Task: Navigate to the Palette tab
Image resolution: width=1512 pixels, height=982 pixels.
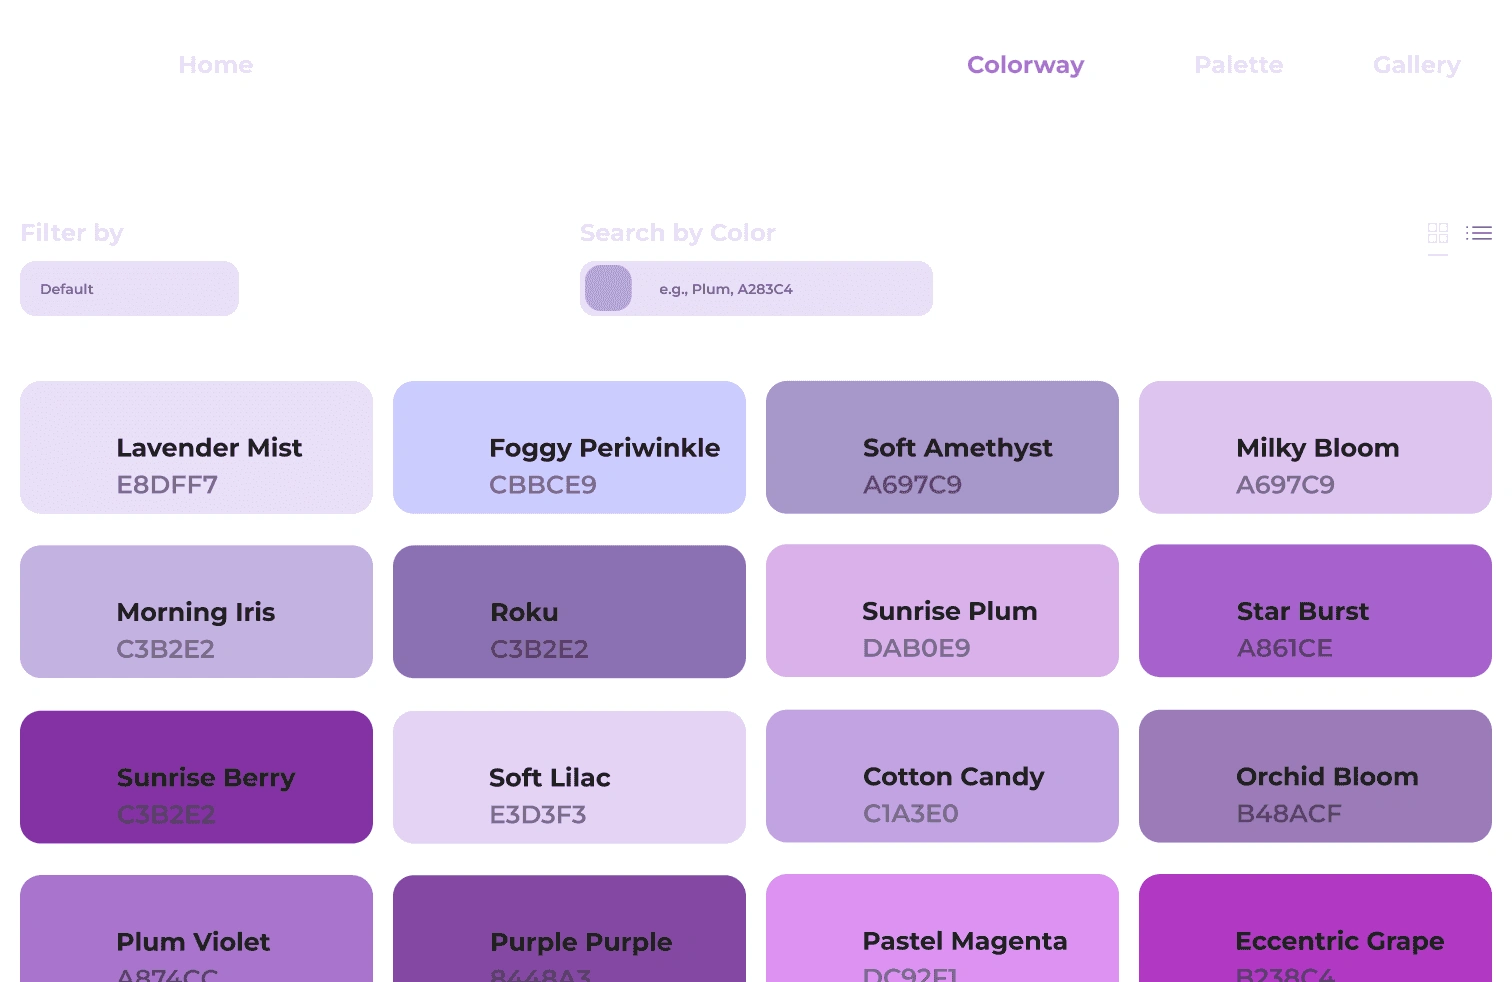Action: click(1238, 65)
